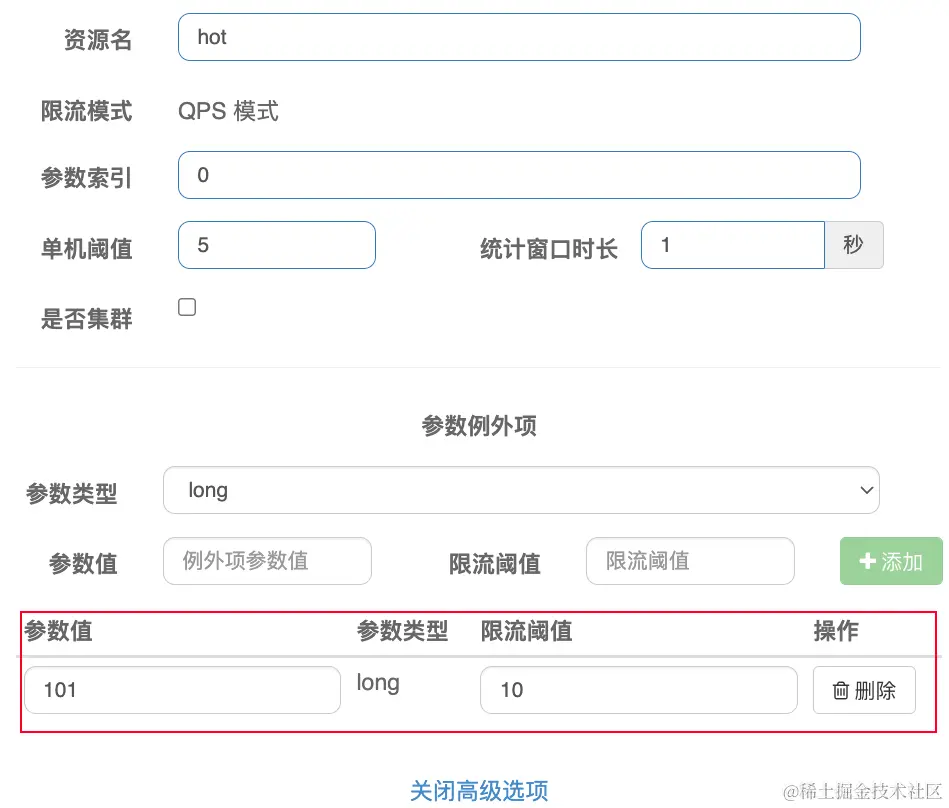Image resolution: width=949 pixels, height=808 pixels.
Task: Click the QPS 模式 text
Action: pos(228,111)
